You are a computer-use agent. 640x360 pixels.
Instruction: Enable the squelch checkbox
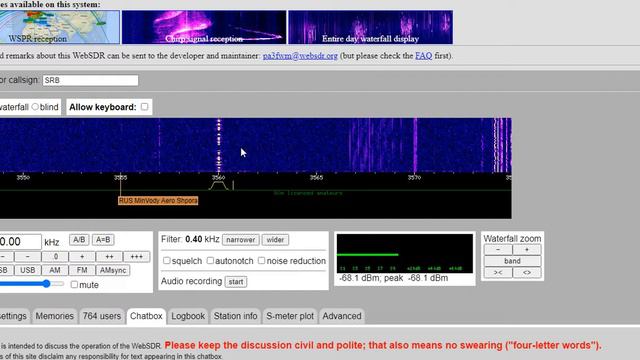pos(167,260)
